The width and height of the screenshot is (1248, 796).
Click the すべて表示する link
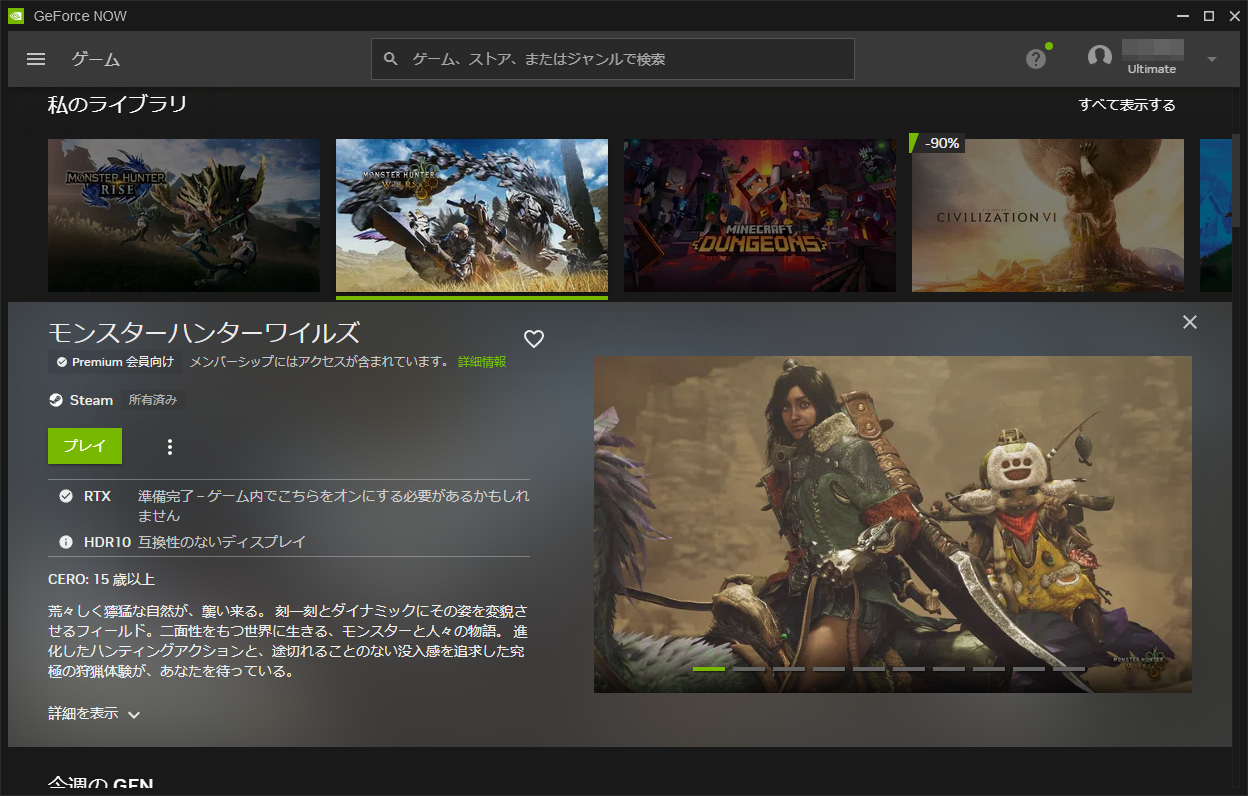tap(1127, 103)
